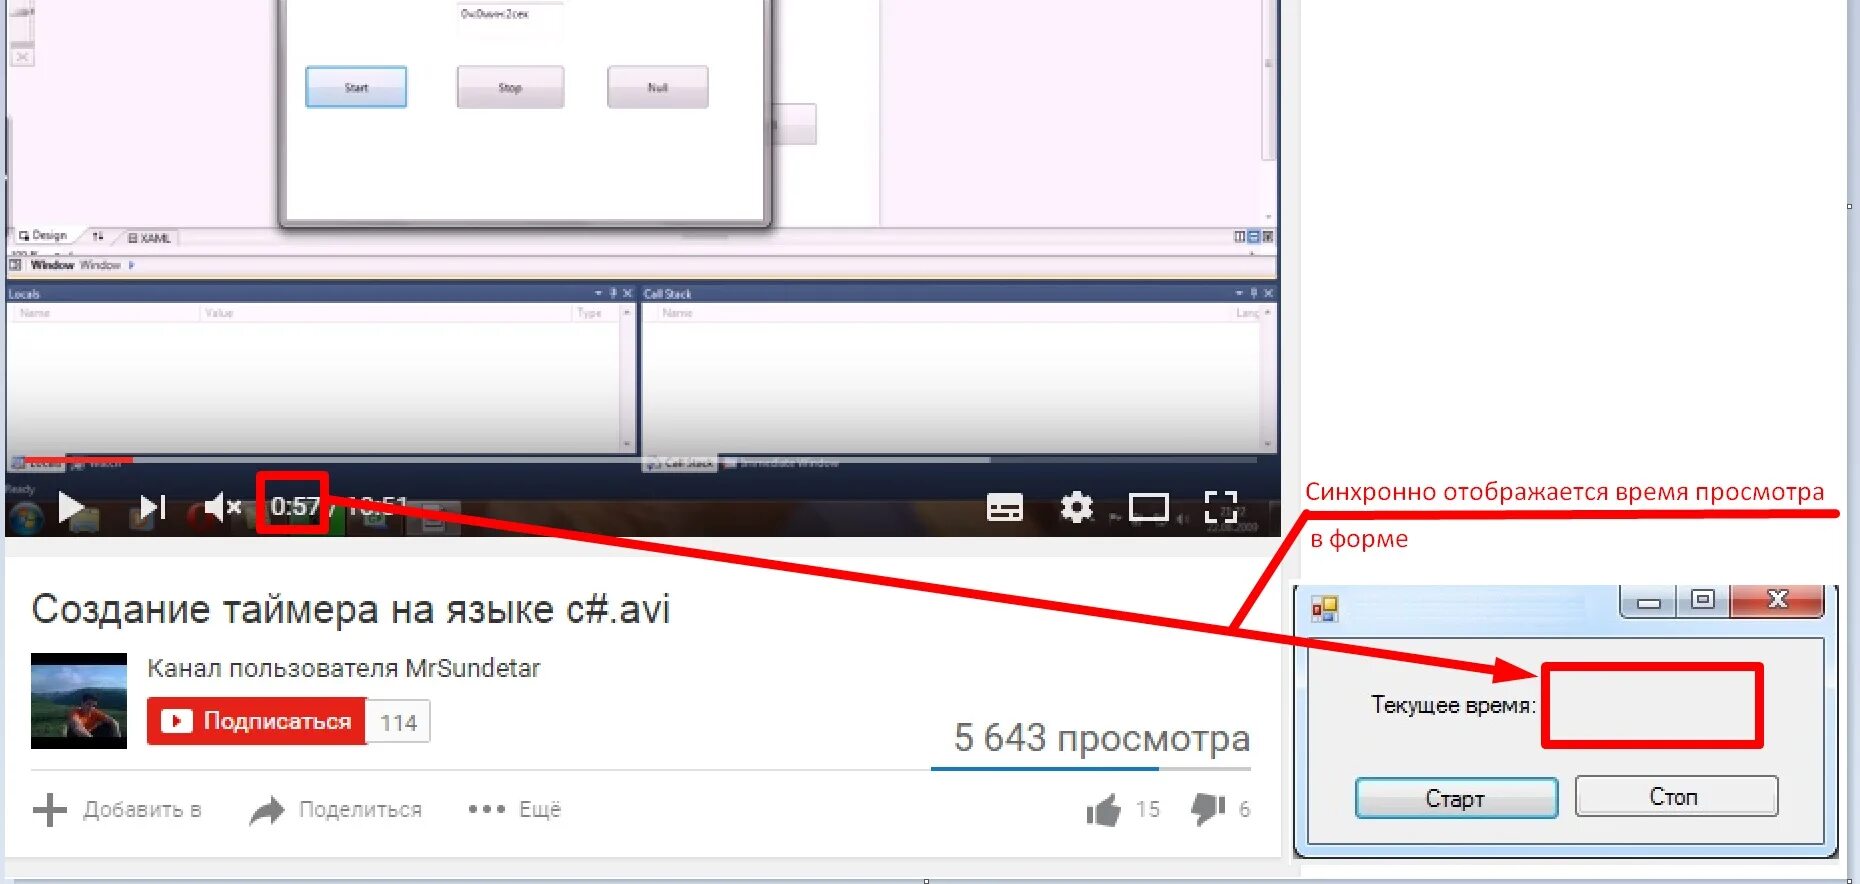Click the '5 643 просмотра' view count
Screen dimensions: 1860x884
(1102, 738)
